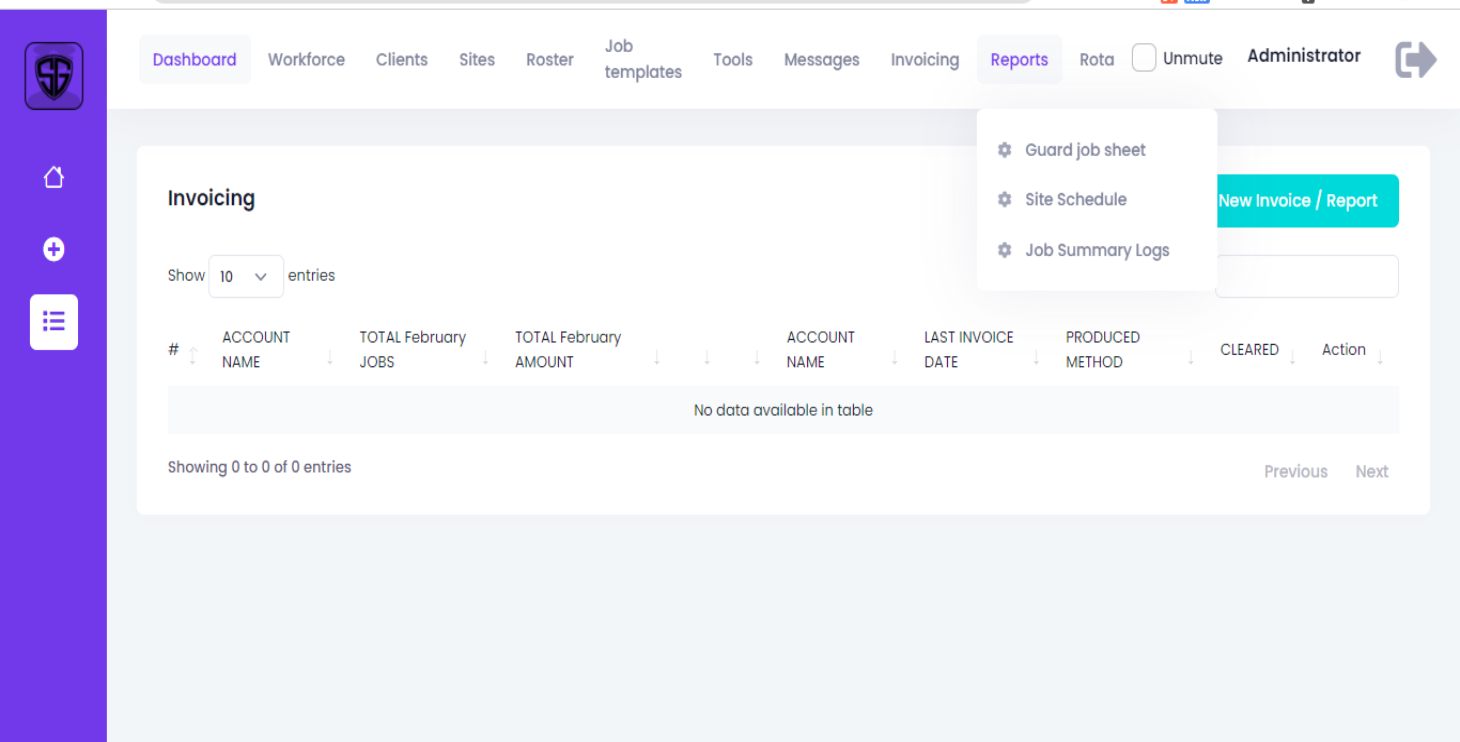Open the Rota menu

coord(1097,60)
